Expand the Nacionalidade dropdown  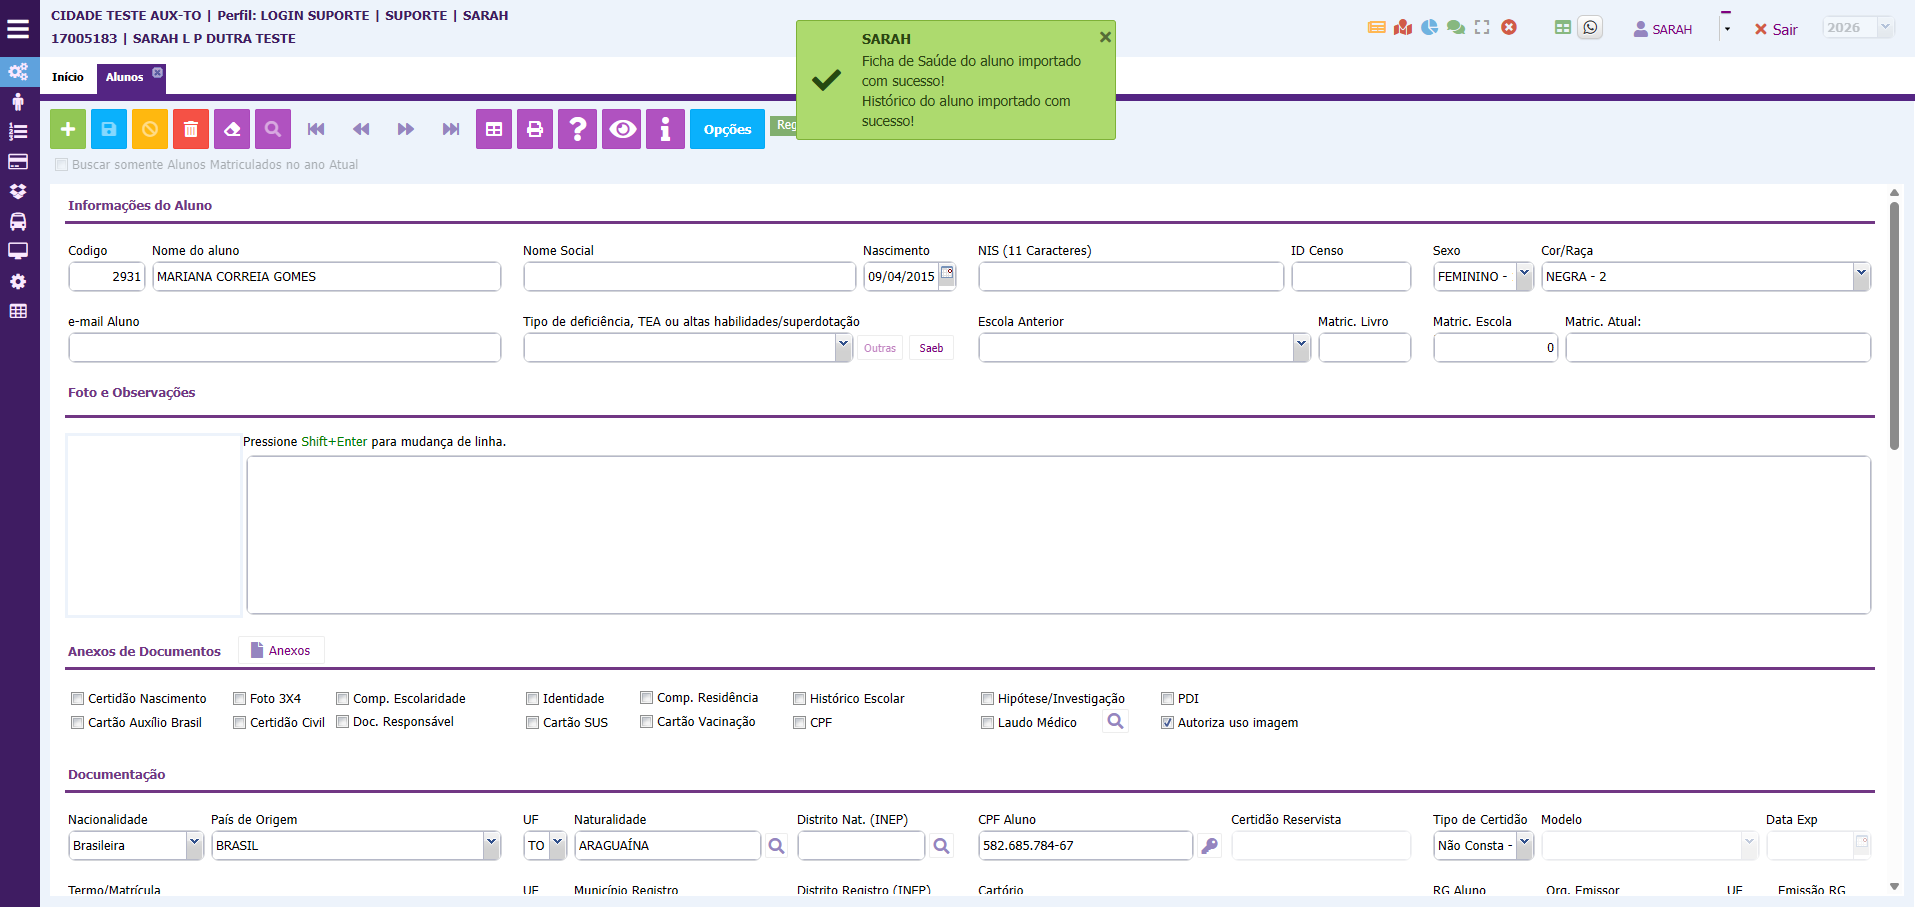[x=194, y=845]
